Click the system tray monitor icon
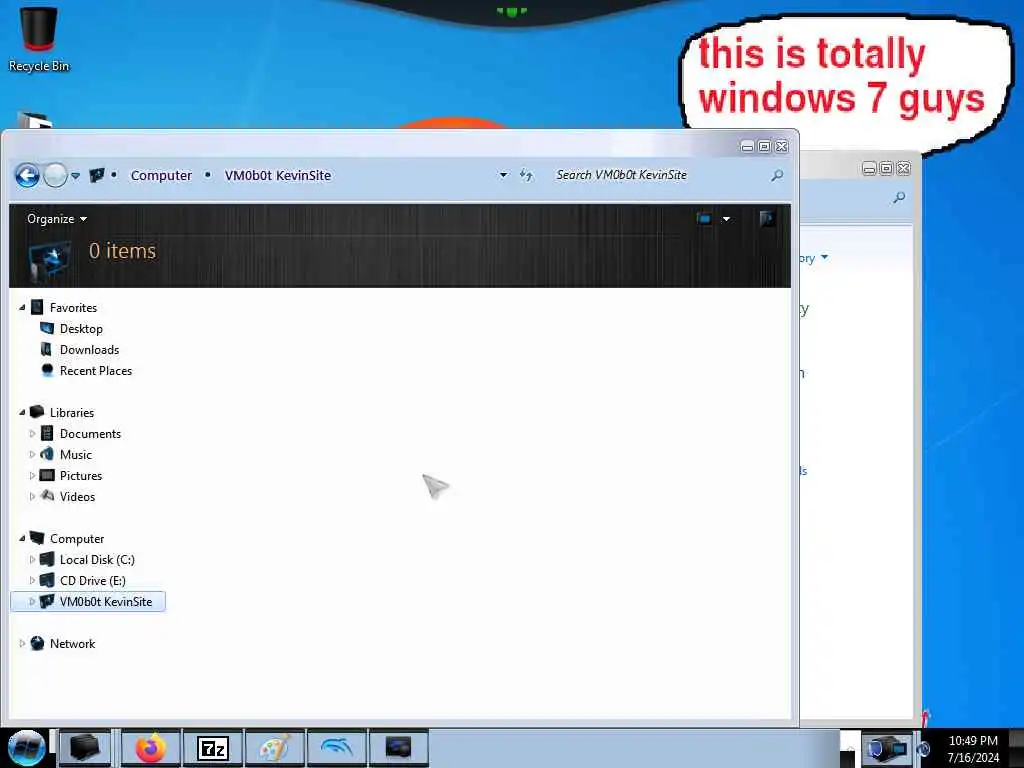Viewport: 1024px width, 768px height. point(886,748)
